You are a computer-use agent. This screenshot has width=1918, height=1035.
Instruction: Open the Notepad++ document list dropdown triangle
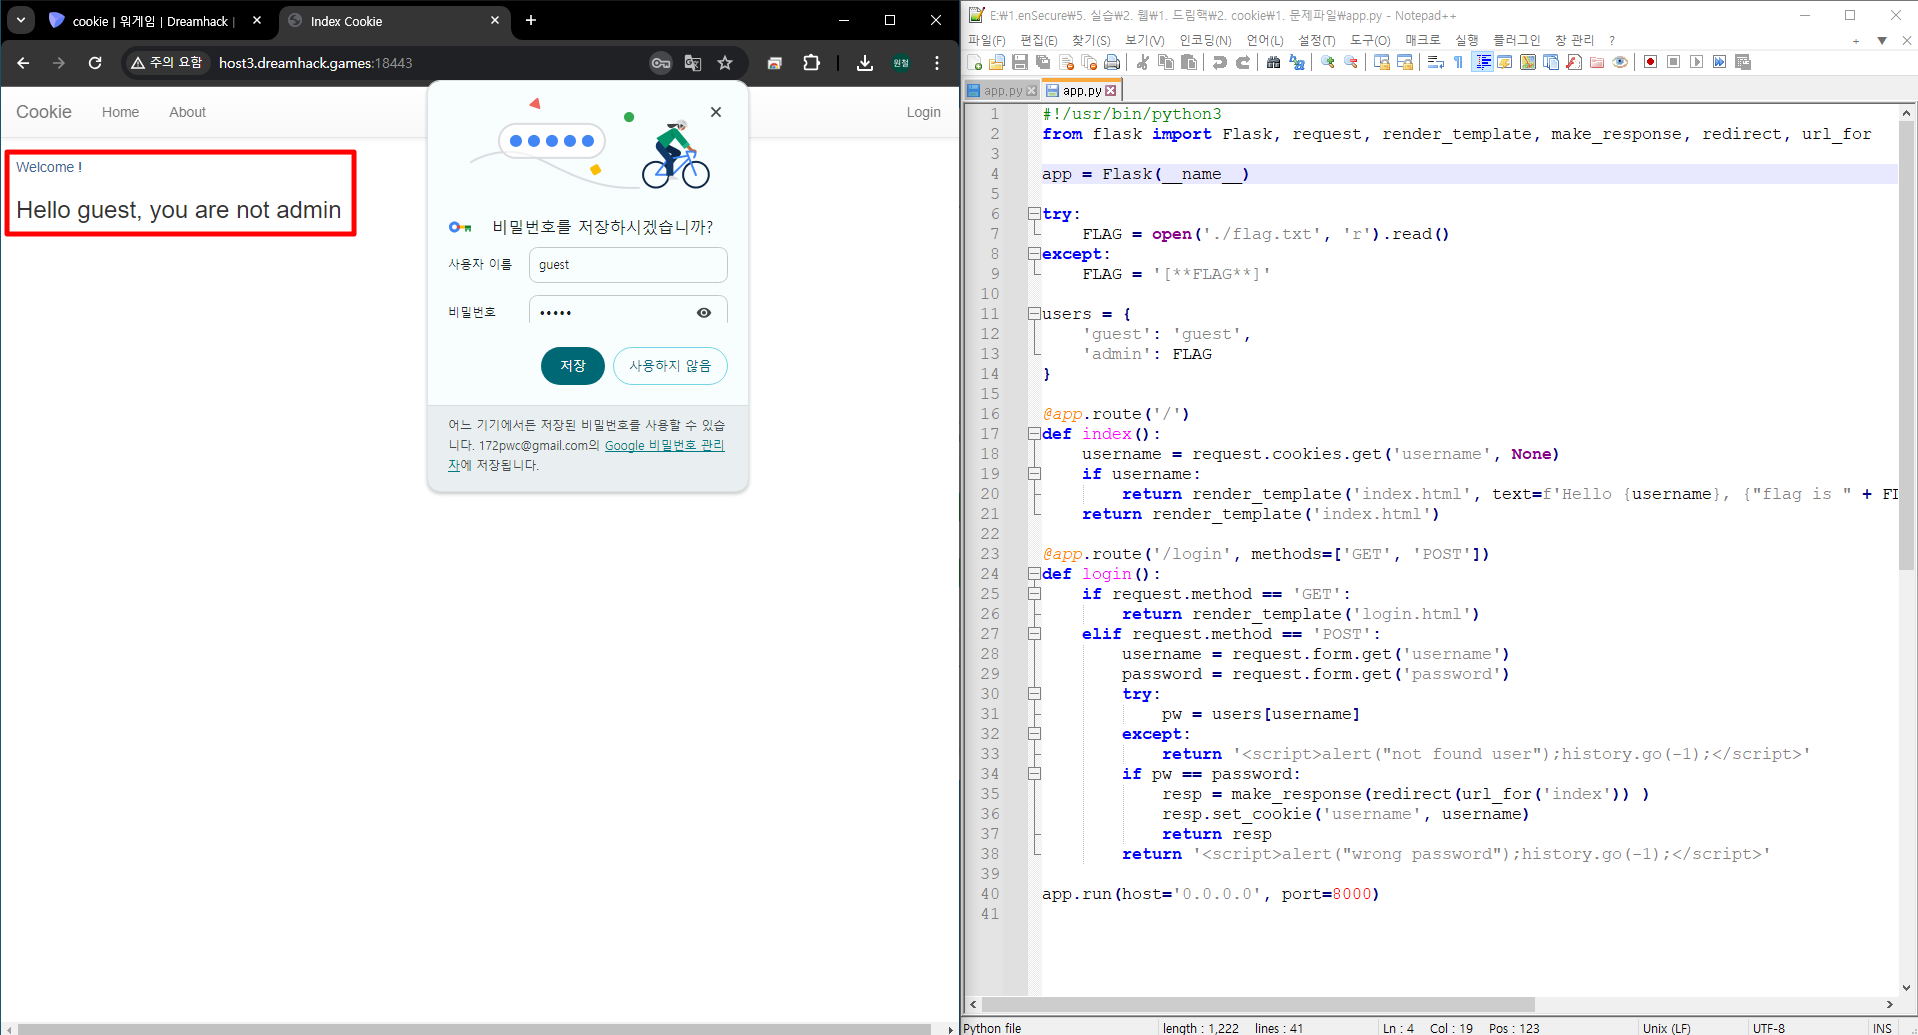(1882, 41)
